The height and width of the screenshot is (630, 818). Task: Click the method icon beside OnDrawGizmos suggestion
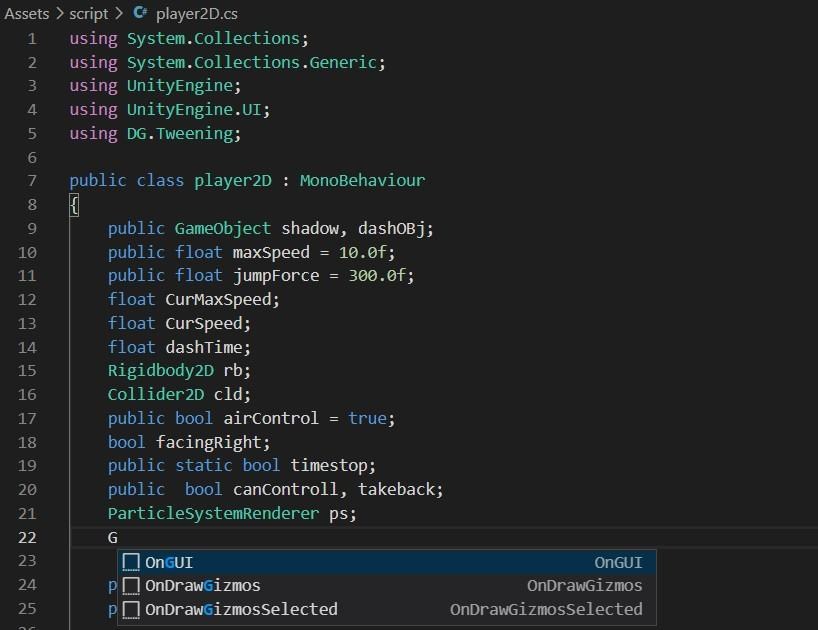click(131, 586)
